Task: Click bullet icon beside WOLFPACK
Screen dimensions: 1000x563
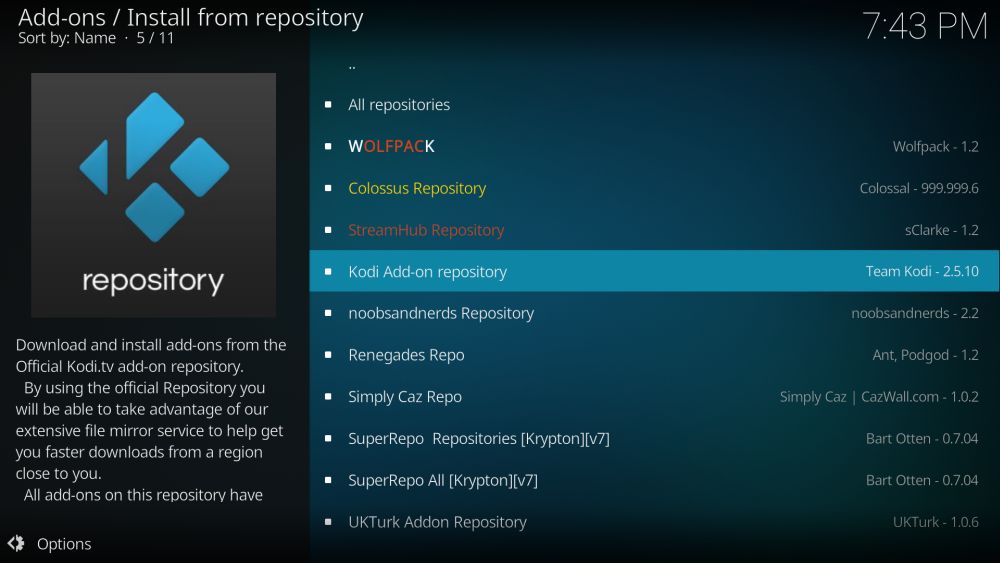Action: coord(328,147)
